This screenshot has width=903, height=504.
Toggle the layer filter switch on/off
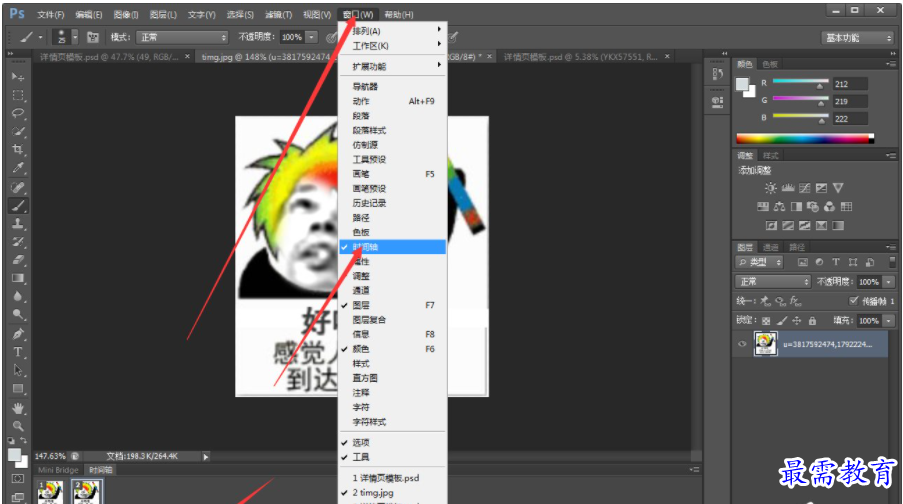[x=892, y=262]
